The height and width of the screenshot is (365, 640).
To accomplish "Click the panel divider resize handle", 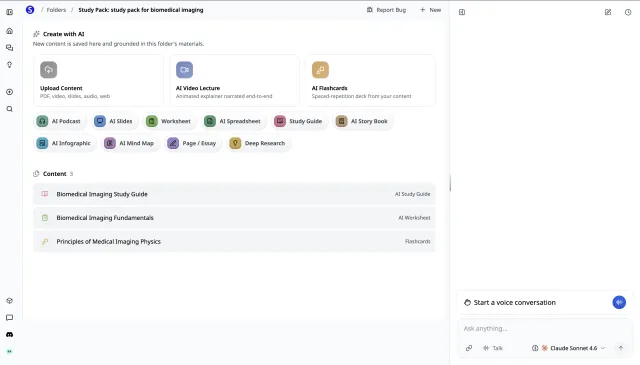I will (450, 183).
